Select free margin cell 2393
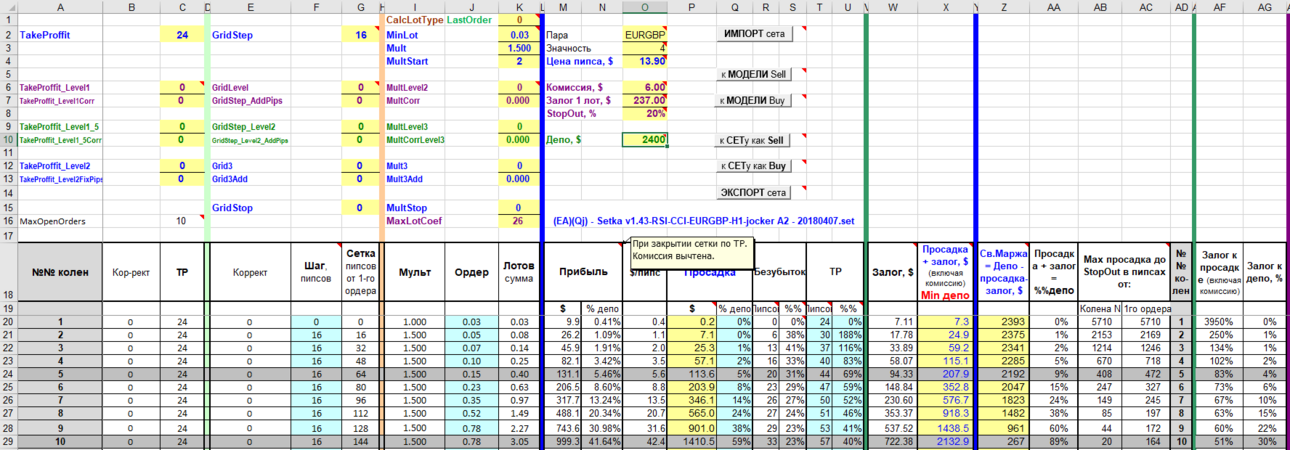The width and height of the screenshot is (1290, 450). pyautogui.click(x=1003, y=321)
